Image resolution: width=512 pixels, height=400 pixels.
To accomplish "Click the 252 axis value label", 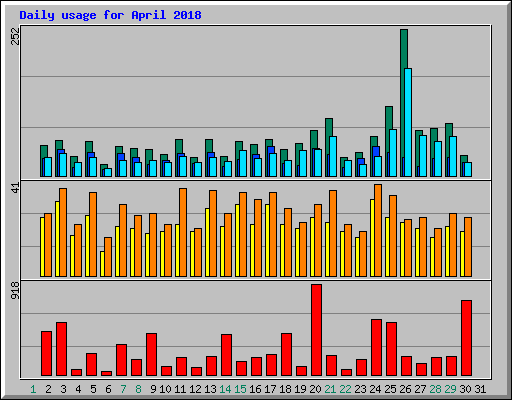I will pos(15,36).
